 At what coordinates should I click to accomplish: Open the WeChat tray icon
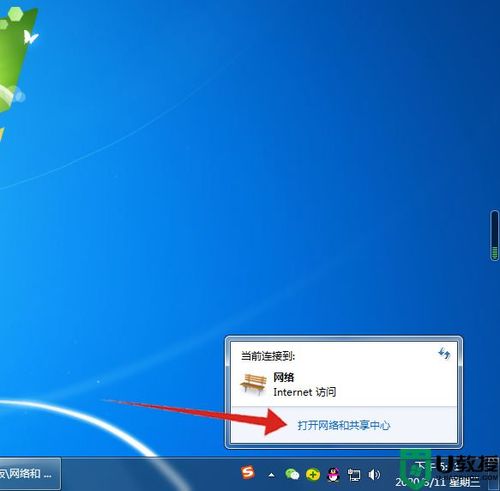(292, 474)
